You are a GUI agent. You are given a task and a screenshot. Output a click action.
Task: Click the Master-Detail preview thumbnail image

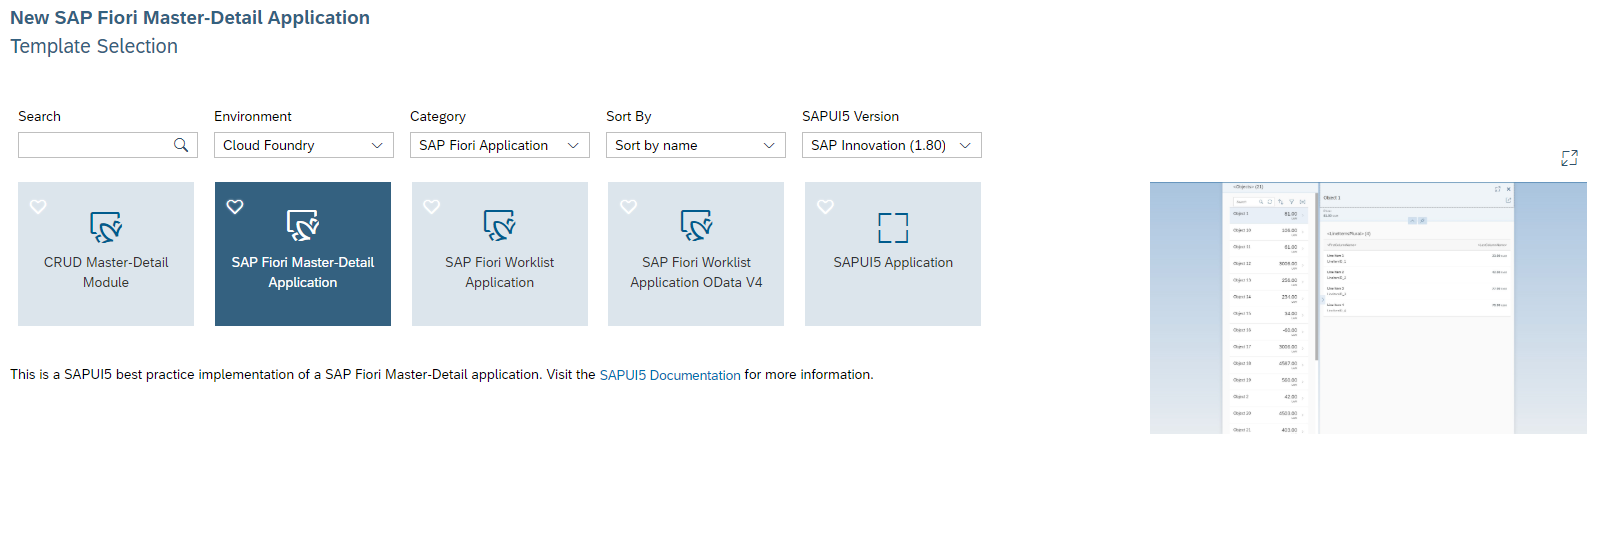[1368, 308]
